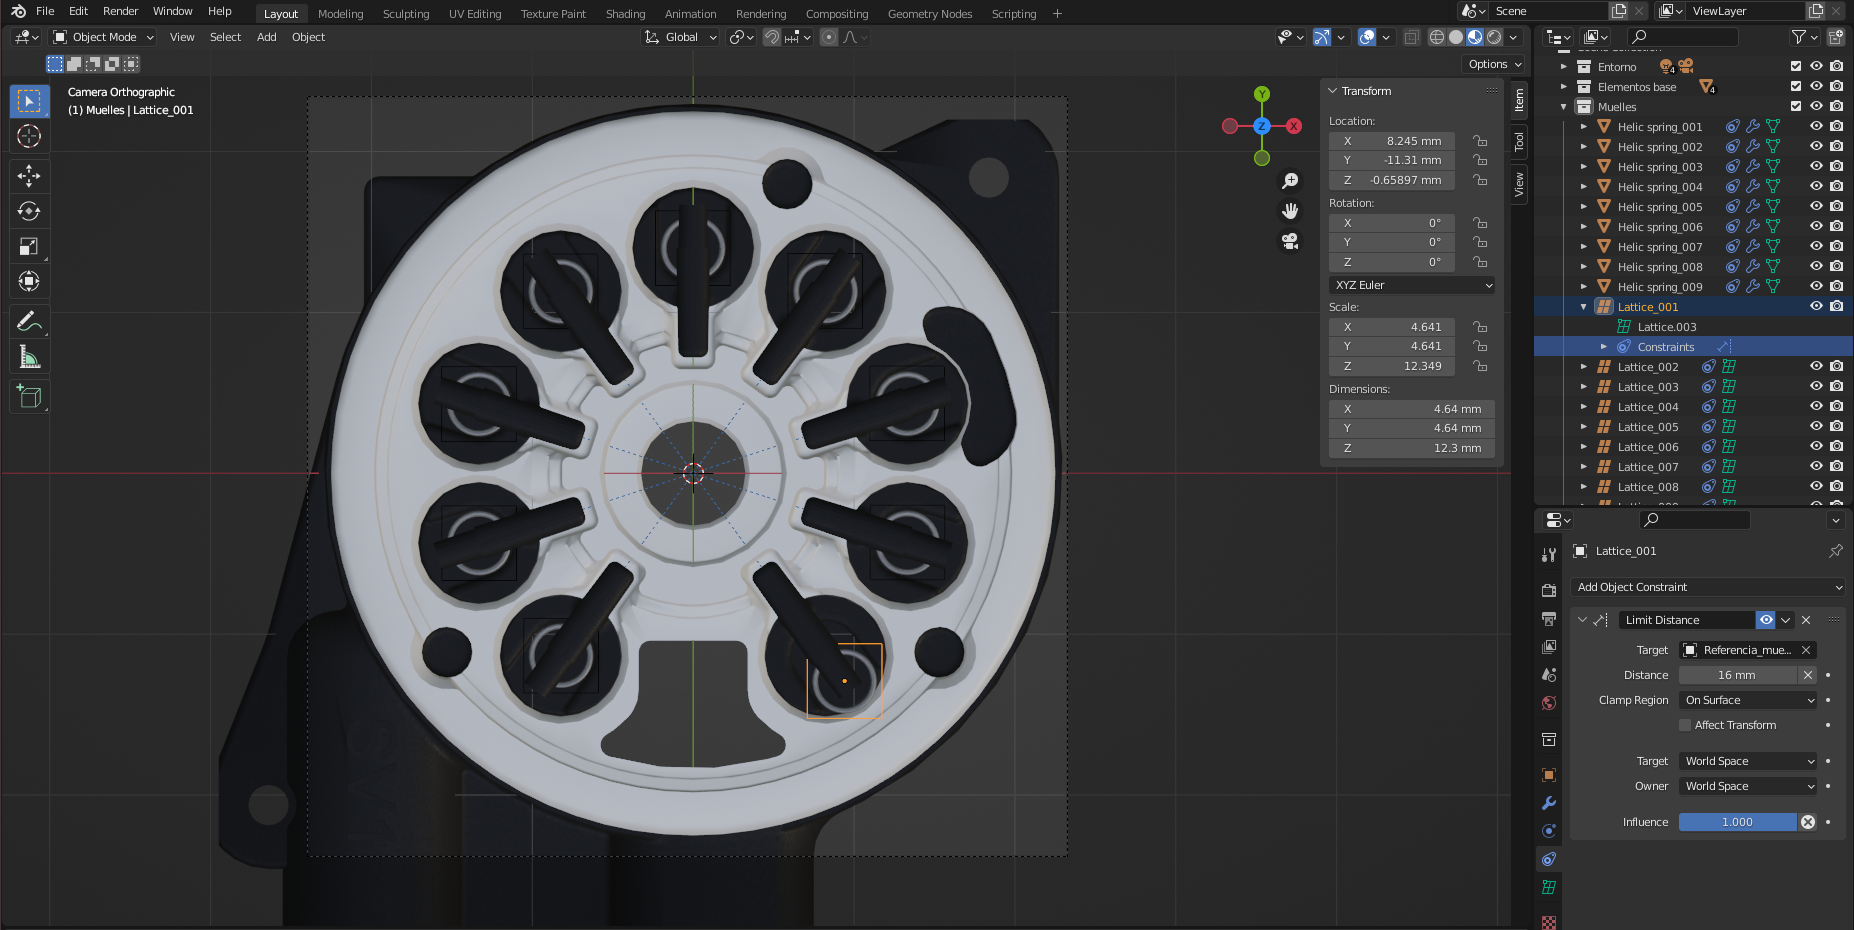The height and width of the screenshot is (930, 1854).
Task: Select the Move tool in toolbar
Action: click(29, 176)
